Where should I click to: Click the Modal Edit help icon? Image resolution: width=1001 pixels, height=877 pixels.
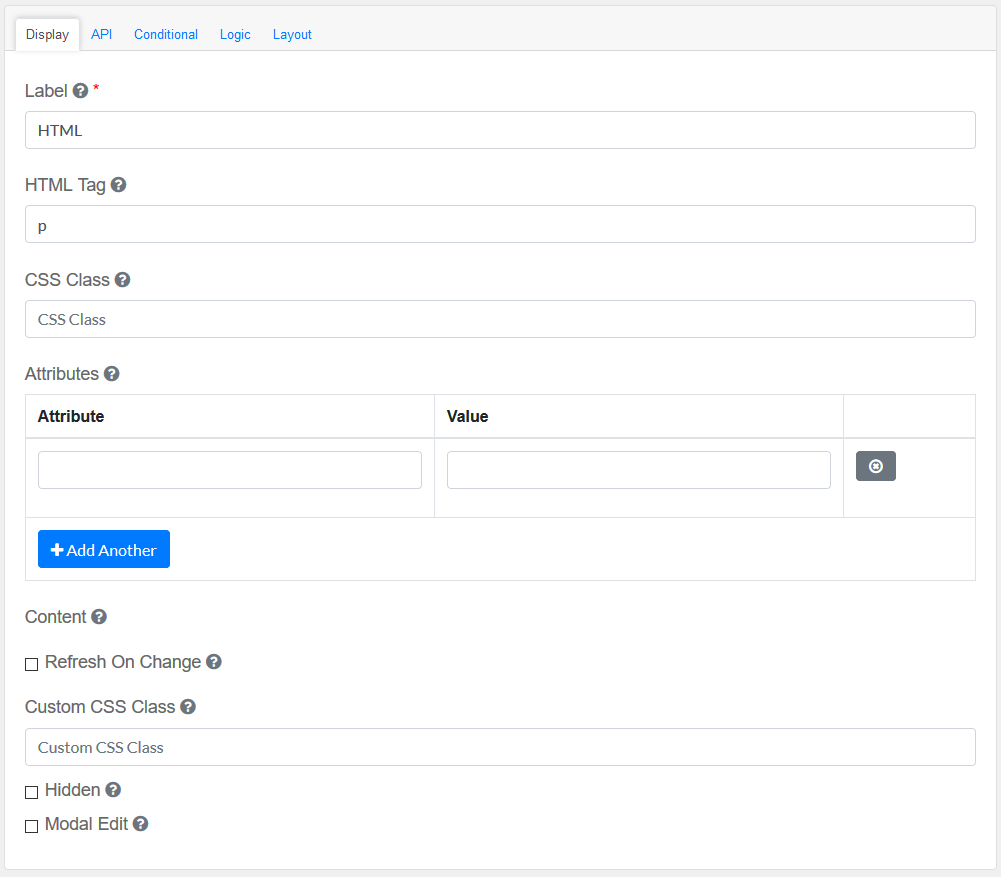(x=141, y=824)
